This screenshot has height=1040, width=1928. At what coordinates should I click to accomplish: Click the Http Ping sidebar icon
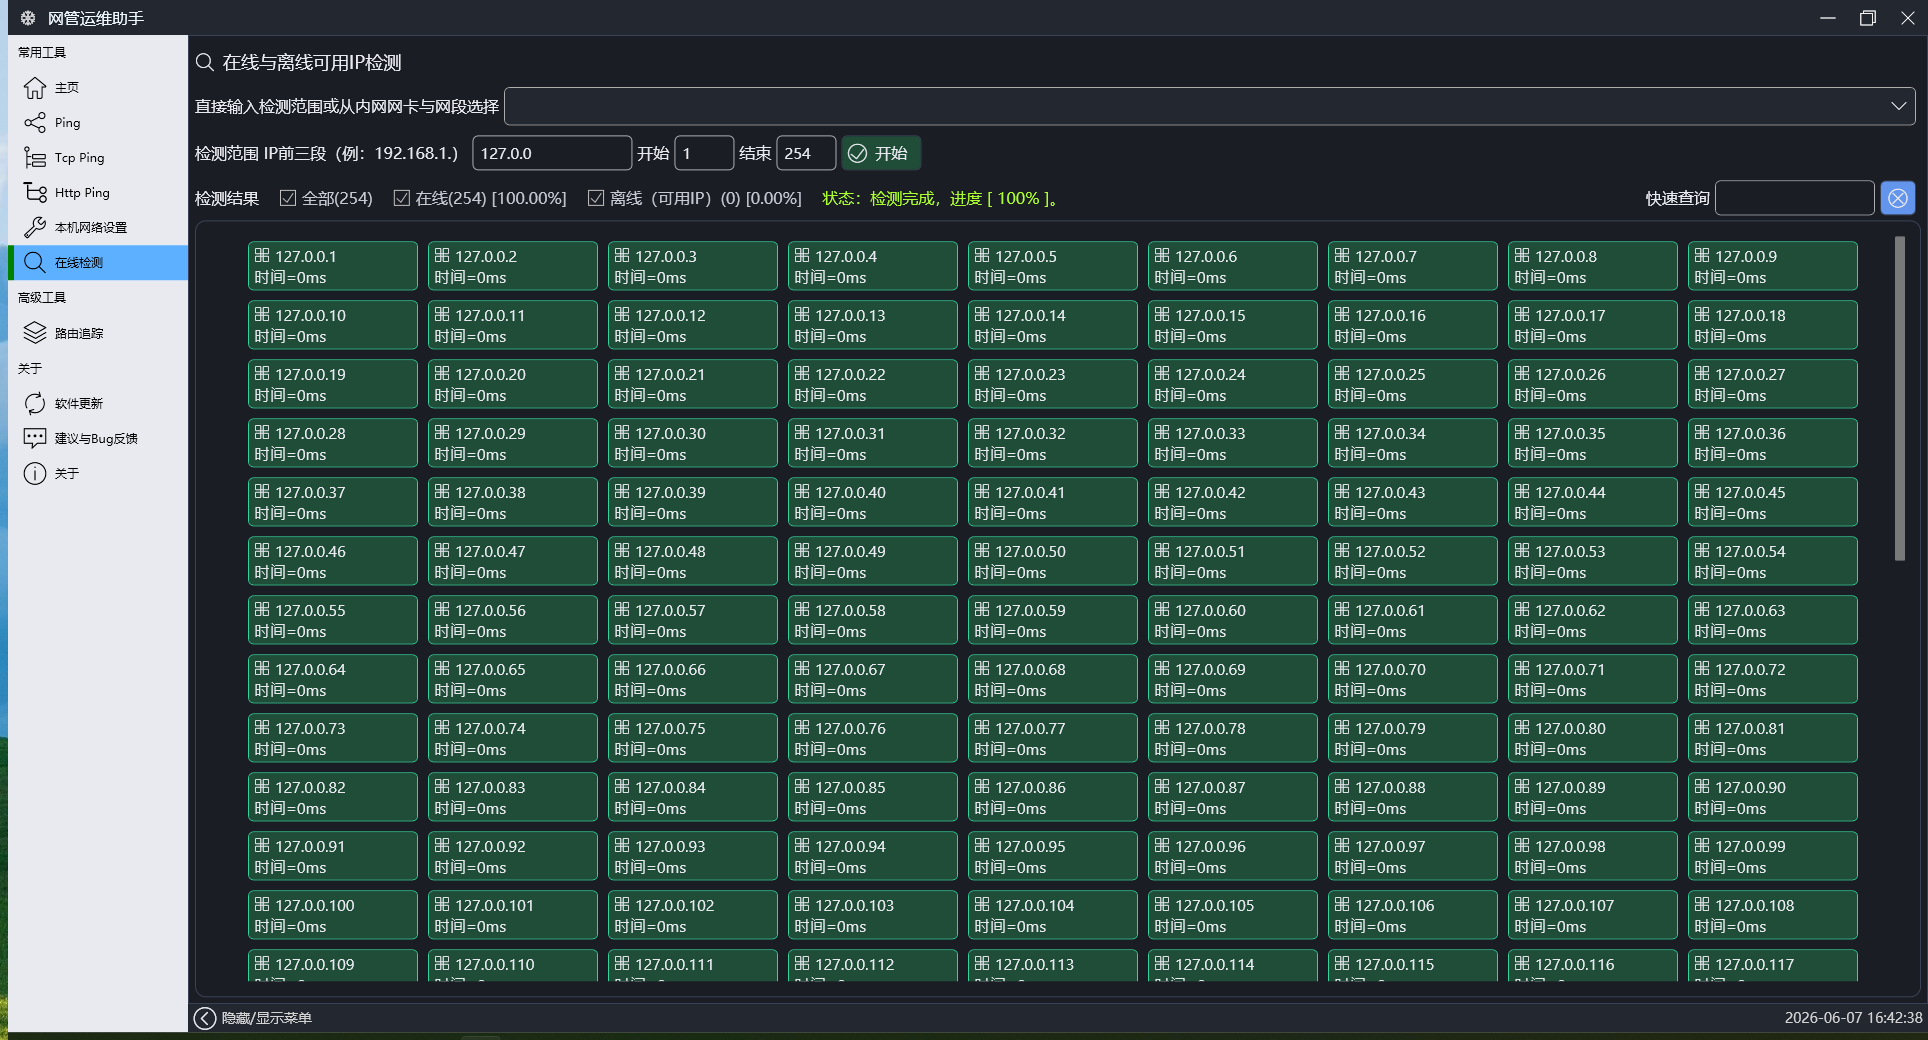click(x=35, y=193)
